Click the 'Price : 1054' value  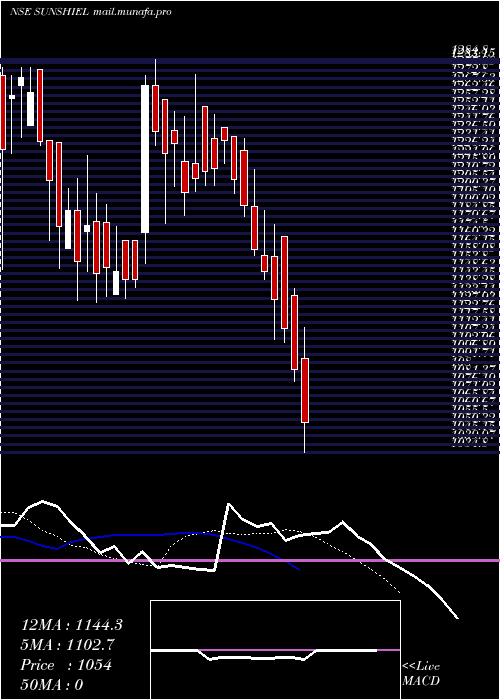click(66, 665)
